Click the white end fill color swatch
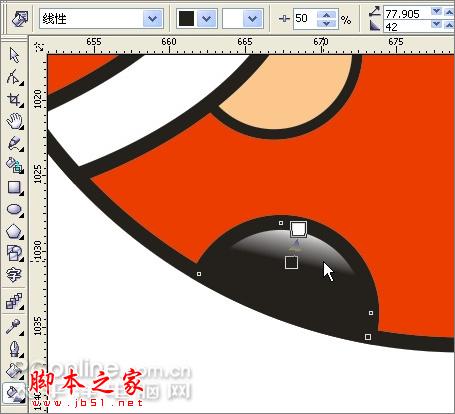This screenshot has height=414, width=455. (x=233, y=19)
